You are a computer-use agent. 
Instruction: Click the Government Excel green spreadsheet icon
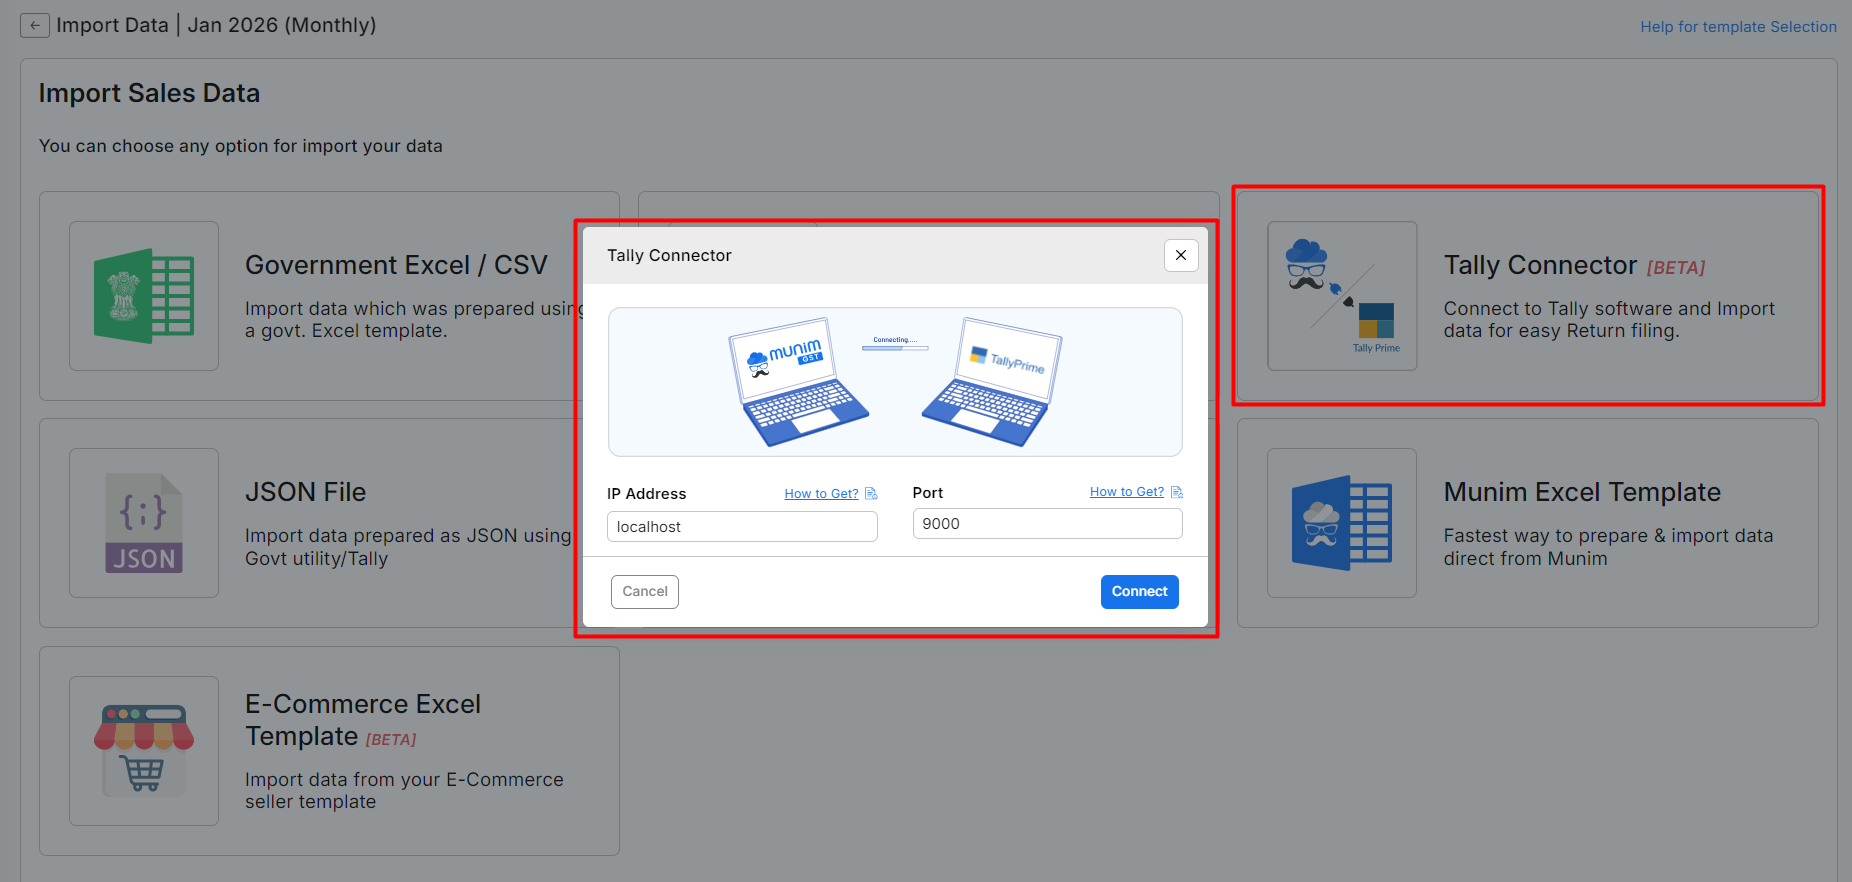(144, 296)
